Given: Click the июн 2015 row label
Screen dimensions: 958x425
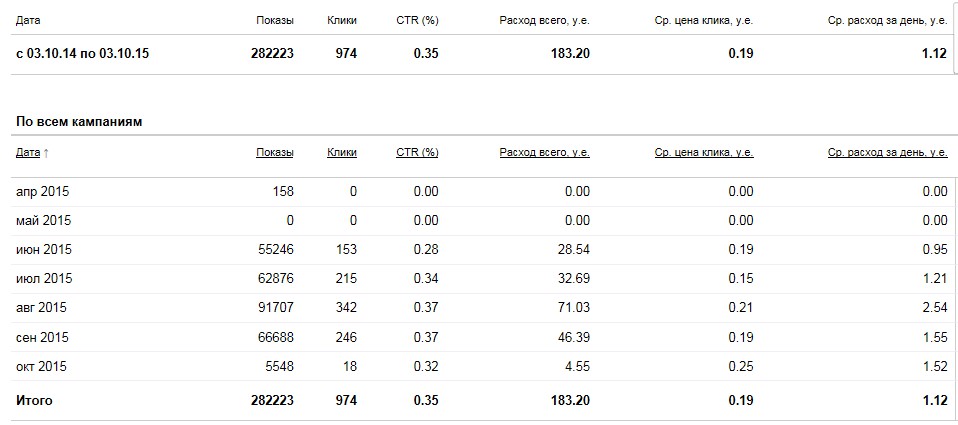Looking at the screenshot, I should click(x=44, y=249).
